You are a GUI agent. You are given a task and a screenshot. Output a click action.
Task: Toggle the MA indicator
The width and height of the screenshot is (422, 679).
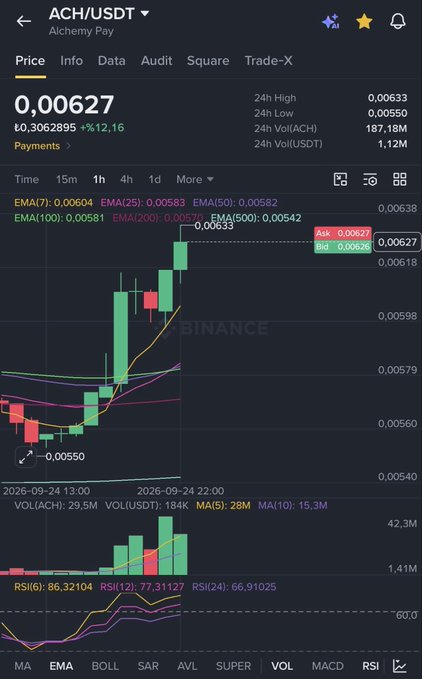pos(23,666)
